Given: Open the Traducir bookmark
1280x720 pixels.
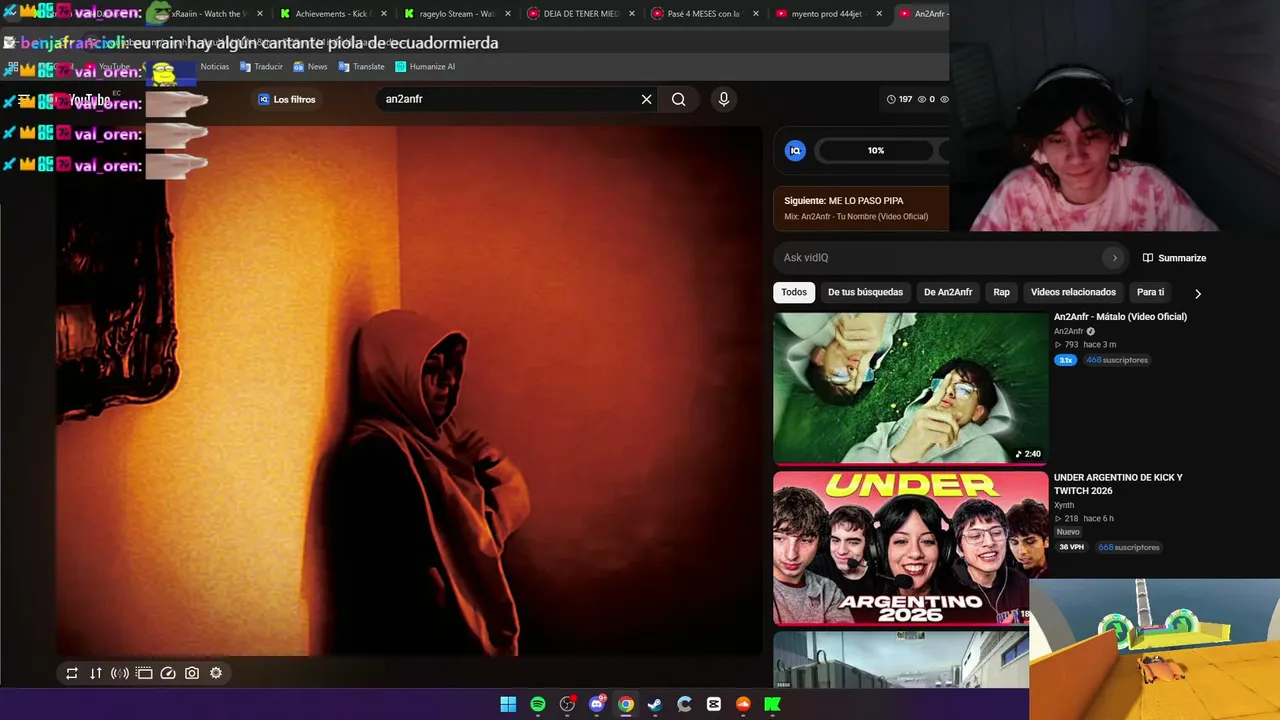Looking at the screenshot, I should (x=261, y=67).
